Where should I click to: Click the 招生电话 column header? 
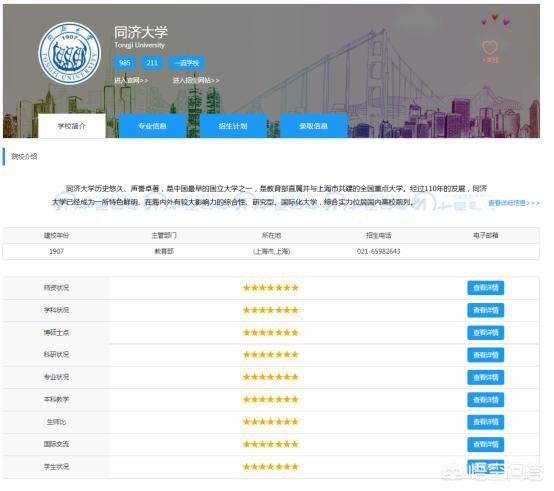click(378, 236)
